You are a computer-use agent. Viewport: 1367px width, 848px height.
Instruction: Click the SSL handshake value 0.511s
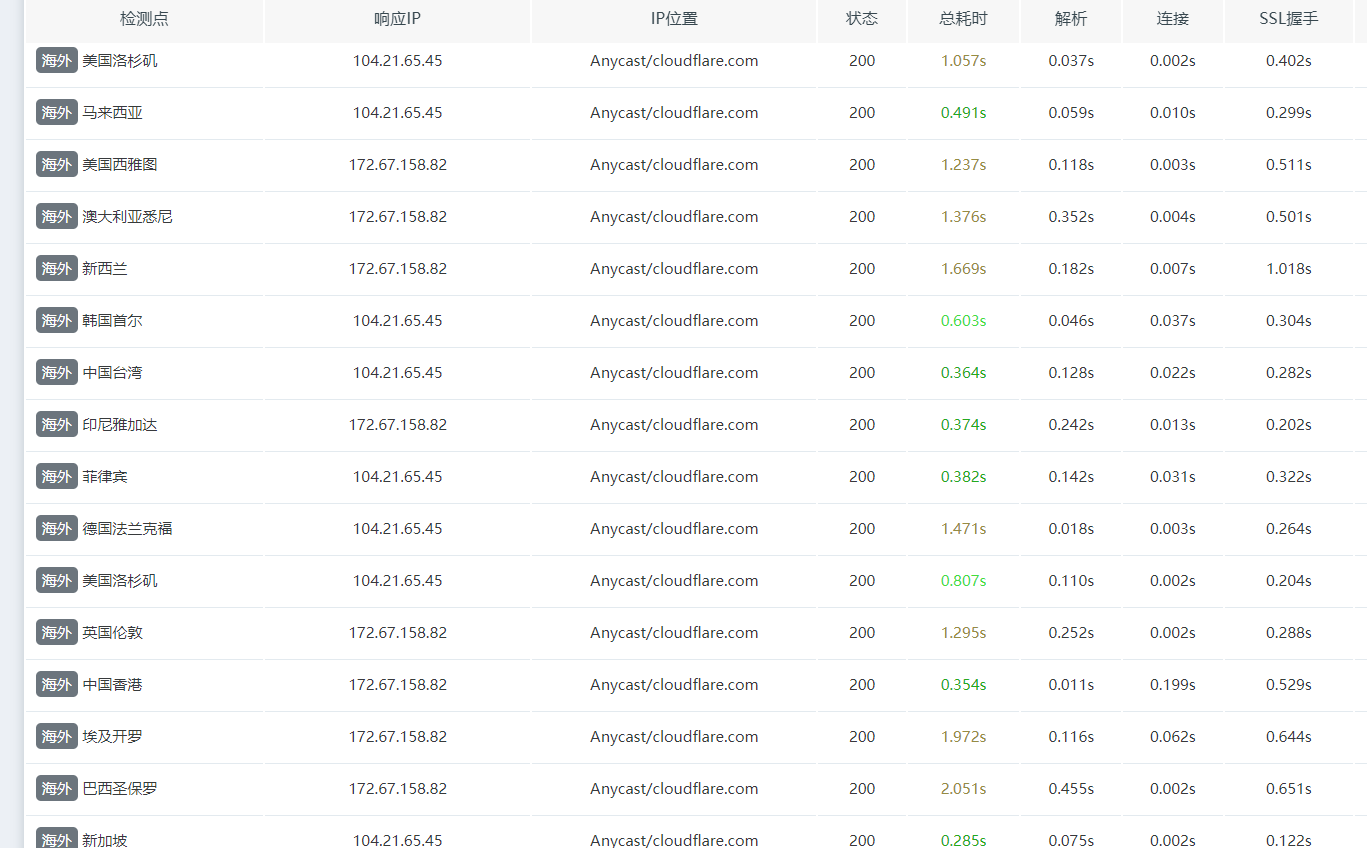tap(1289, 165)
